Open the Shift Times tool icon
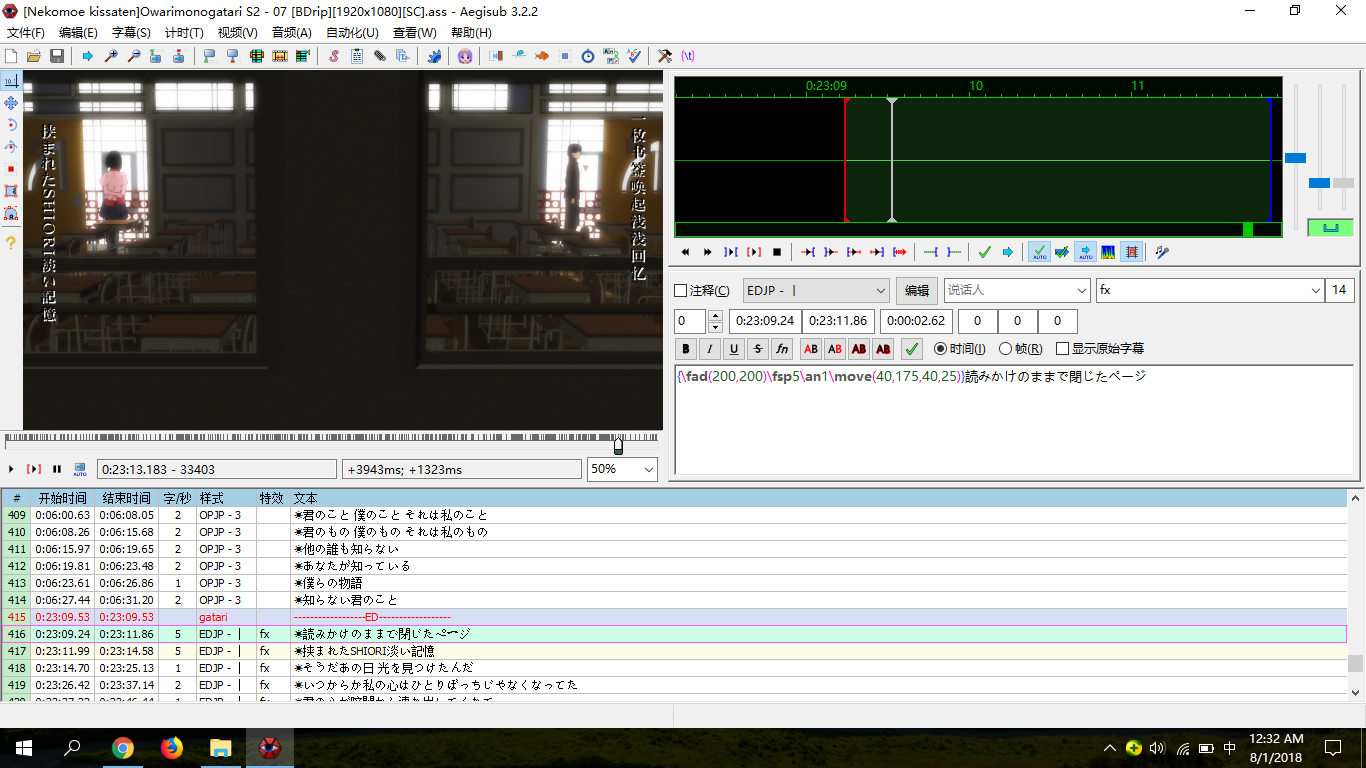Viewport: 1366px width, 768px height. pyautogui.click(x=496, y=56)
